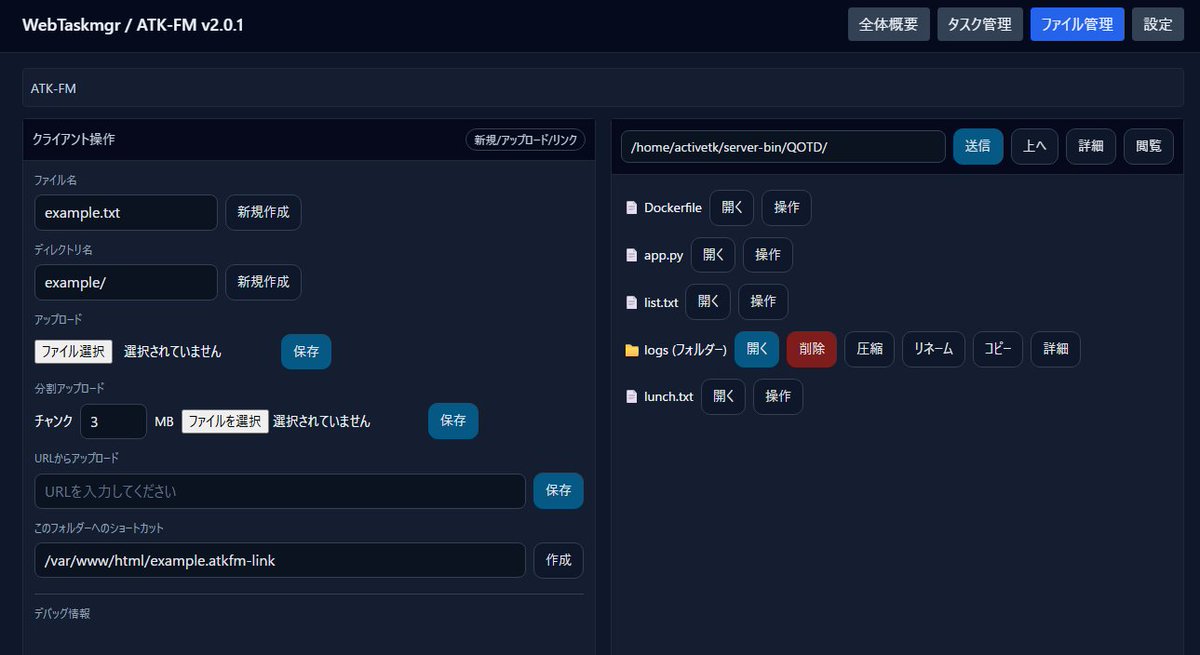1200x655 pixels.
Task: Click 圧縮 for logs folder
Action: (869, 349)
